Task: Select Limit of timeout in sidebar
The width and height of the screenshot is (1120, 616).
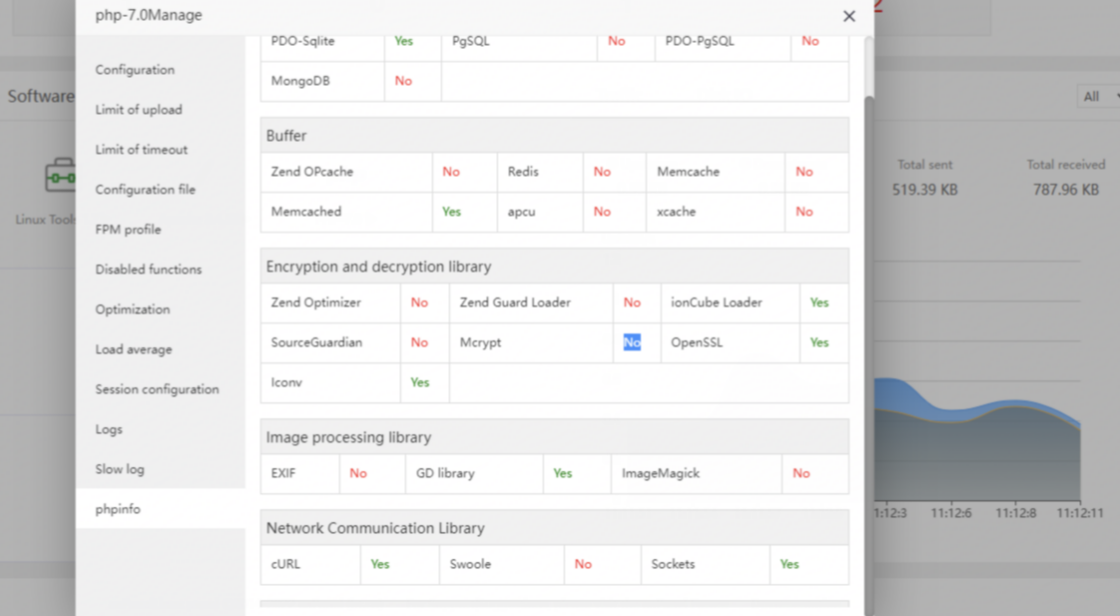Action: 141,150
